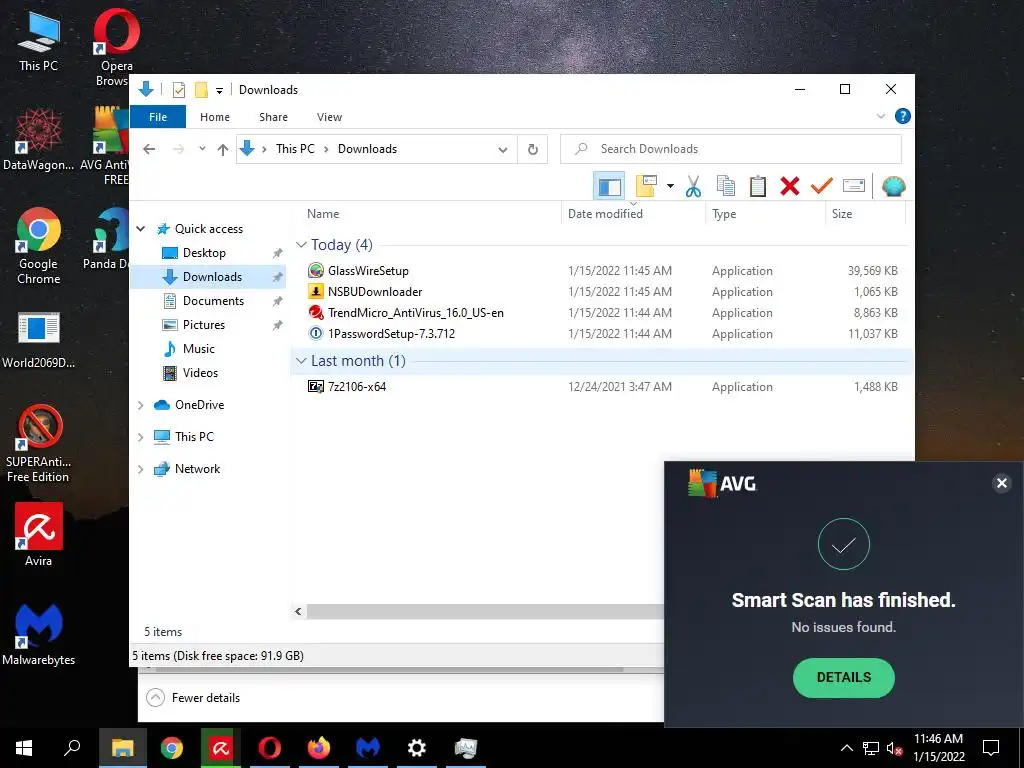Open the New folder icon dropdown arrow
The image size is (1024, 768).
[670, 187]
